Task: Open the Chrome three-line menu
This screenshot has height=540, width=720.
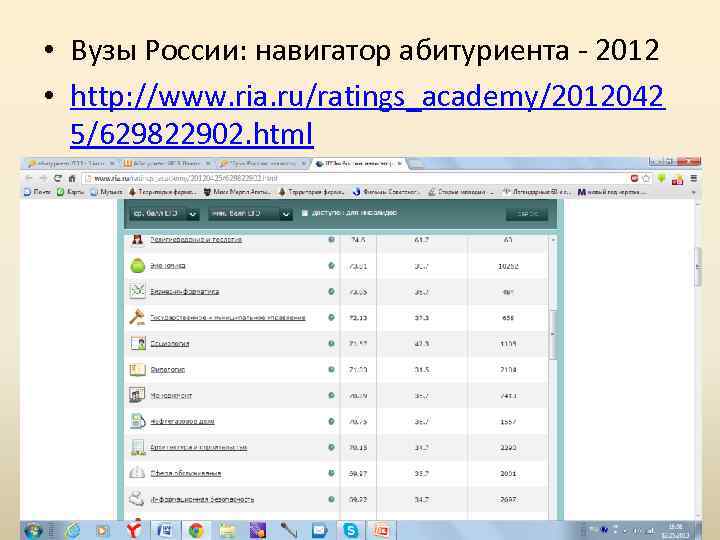Action: click(694, 178)
